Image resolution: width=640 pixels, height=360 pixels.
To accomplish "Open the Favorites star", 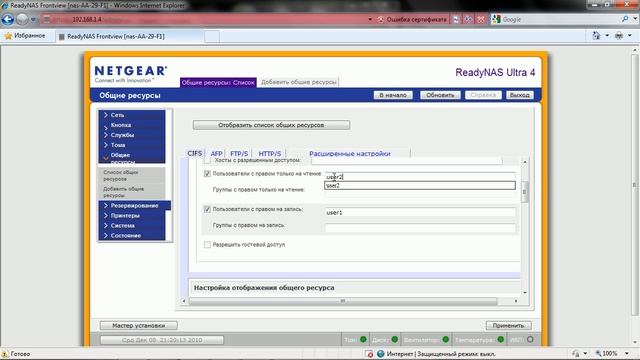I will pyautogui.click(x=8, y=36).
